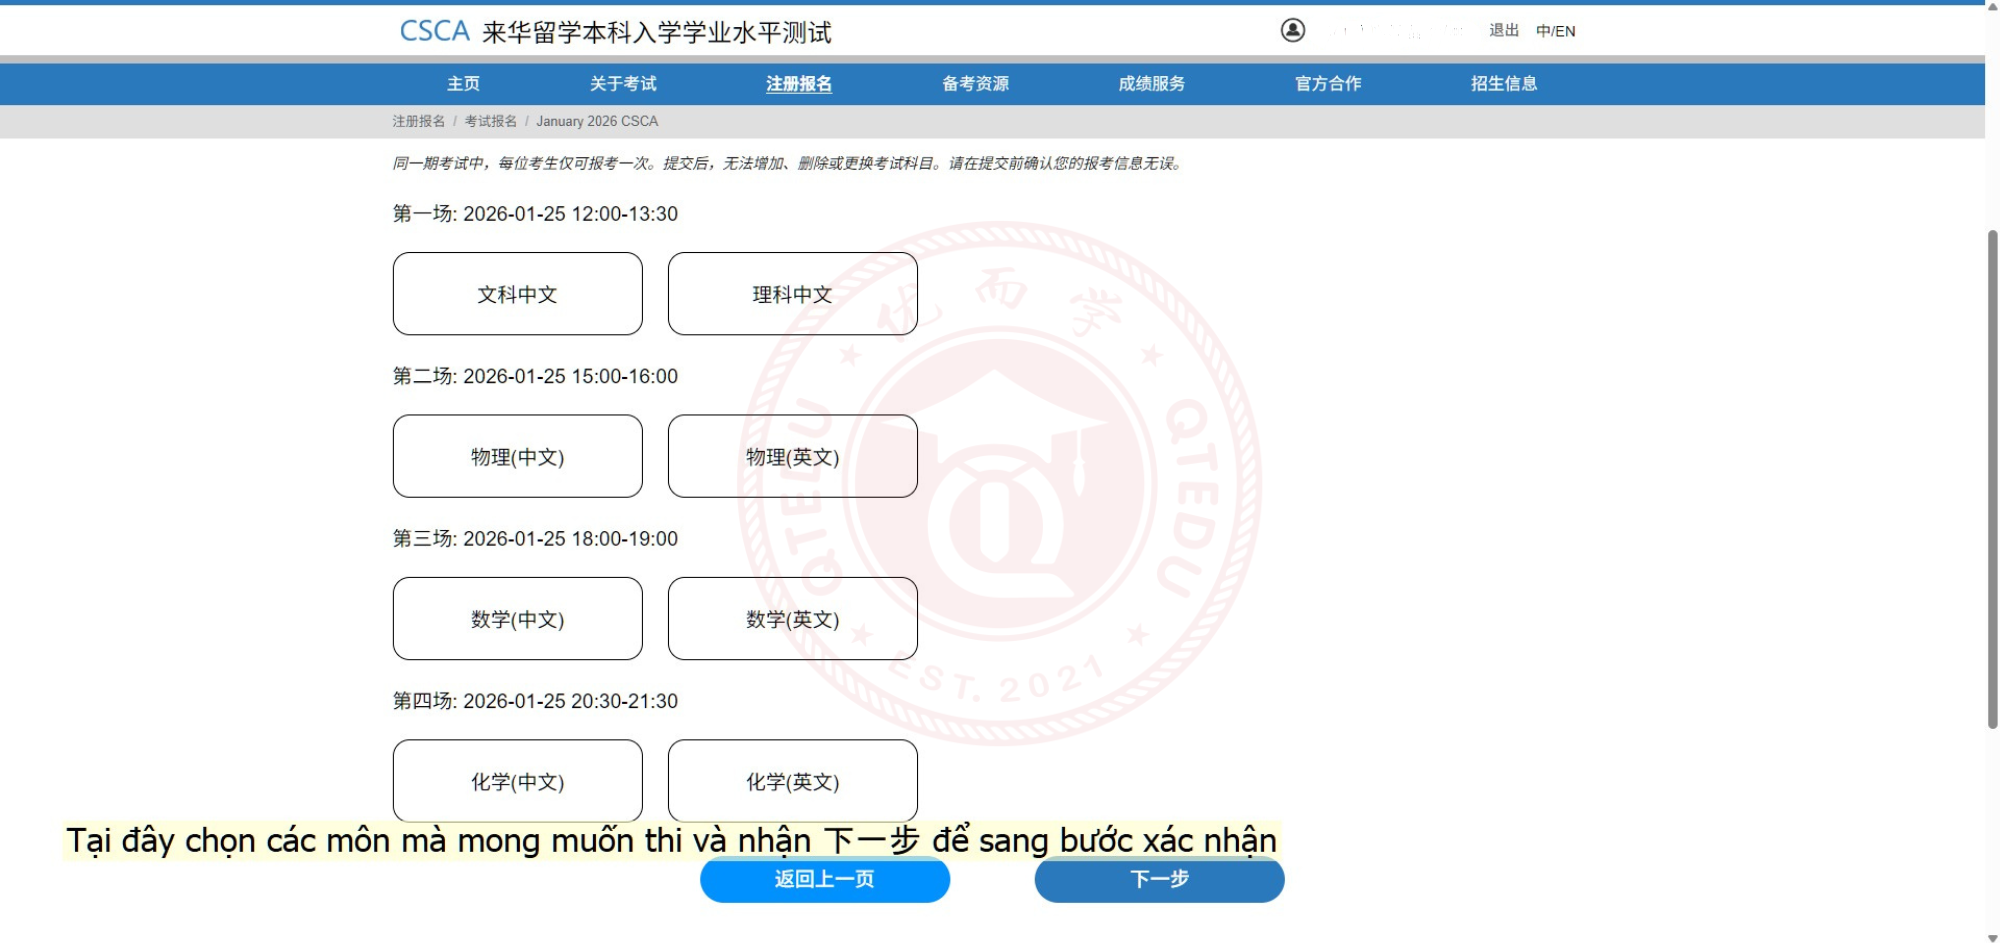Log out using 退出 link

click(1503, 31)
